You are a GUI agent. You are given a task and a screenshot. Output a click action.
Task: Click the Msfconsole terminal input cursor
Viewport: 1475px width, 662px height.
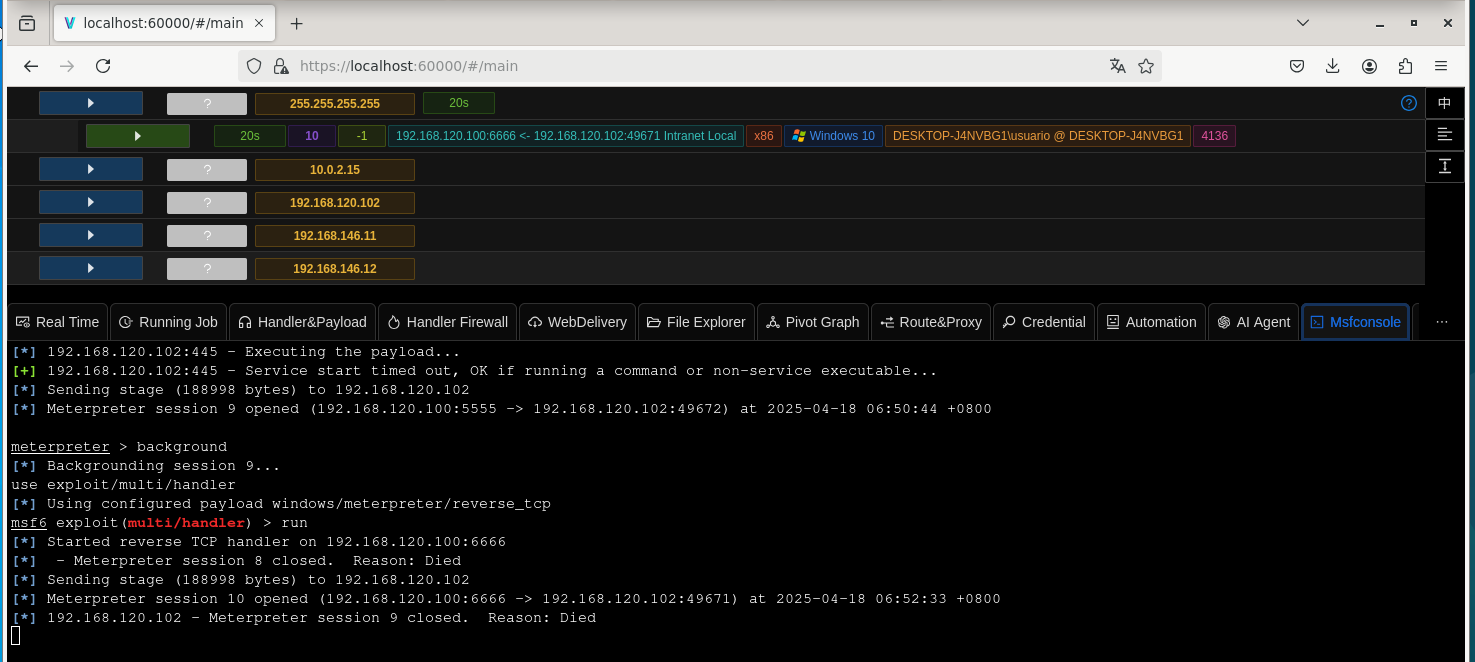click(x=15, y=636)
